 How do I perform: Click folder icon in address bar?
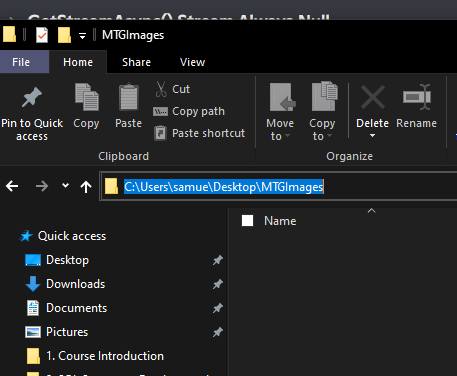click(111, 186)
